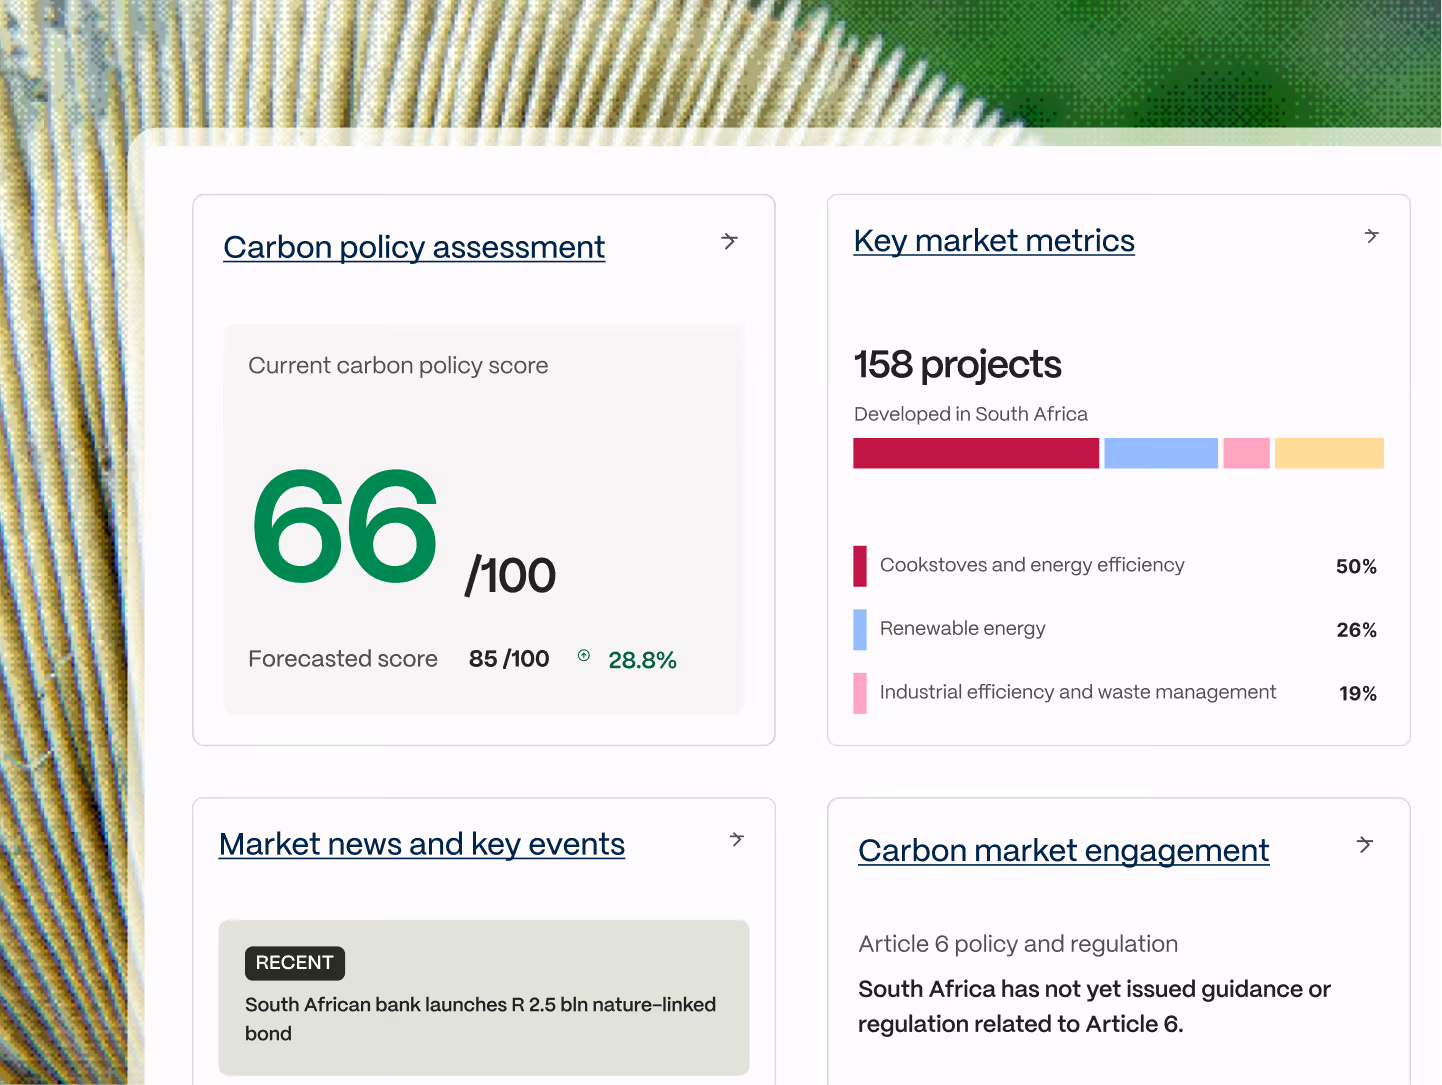The height and width of the screenshot is (1085, 1442).
Task: Click arrow icon on Carbon policy assessment card
Action: 730,241
